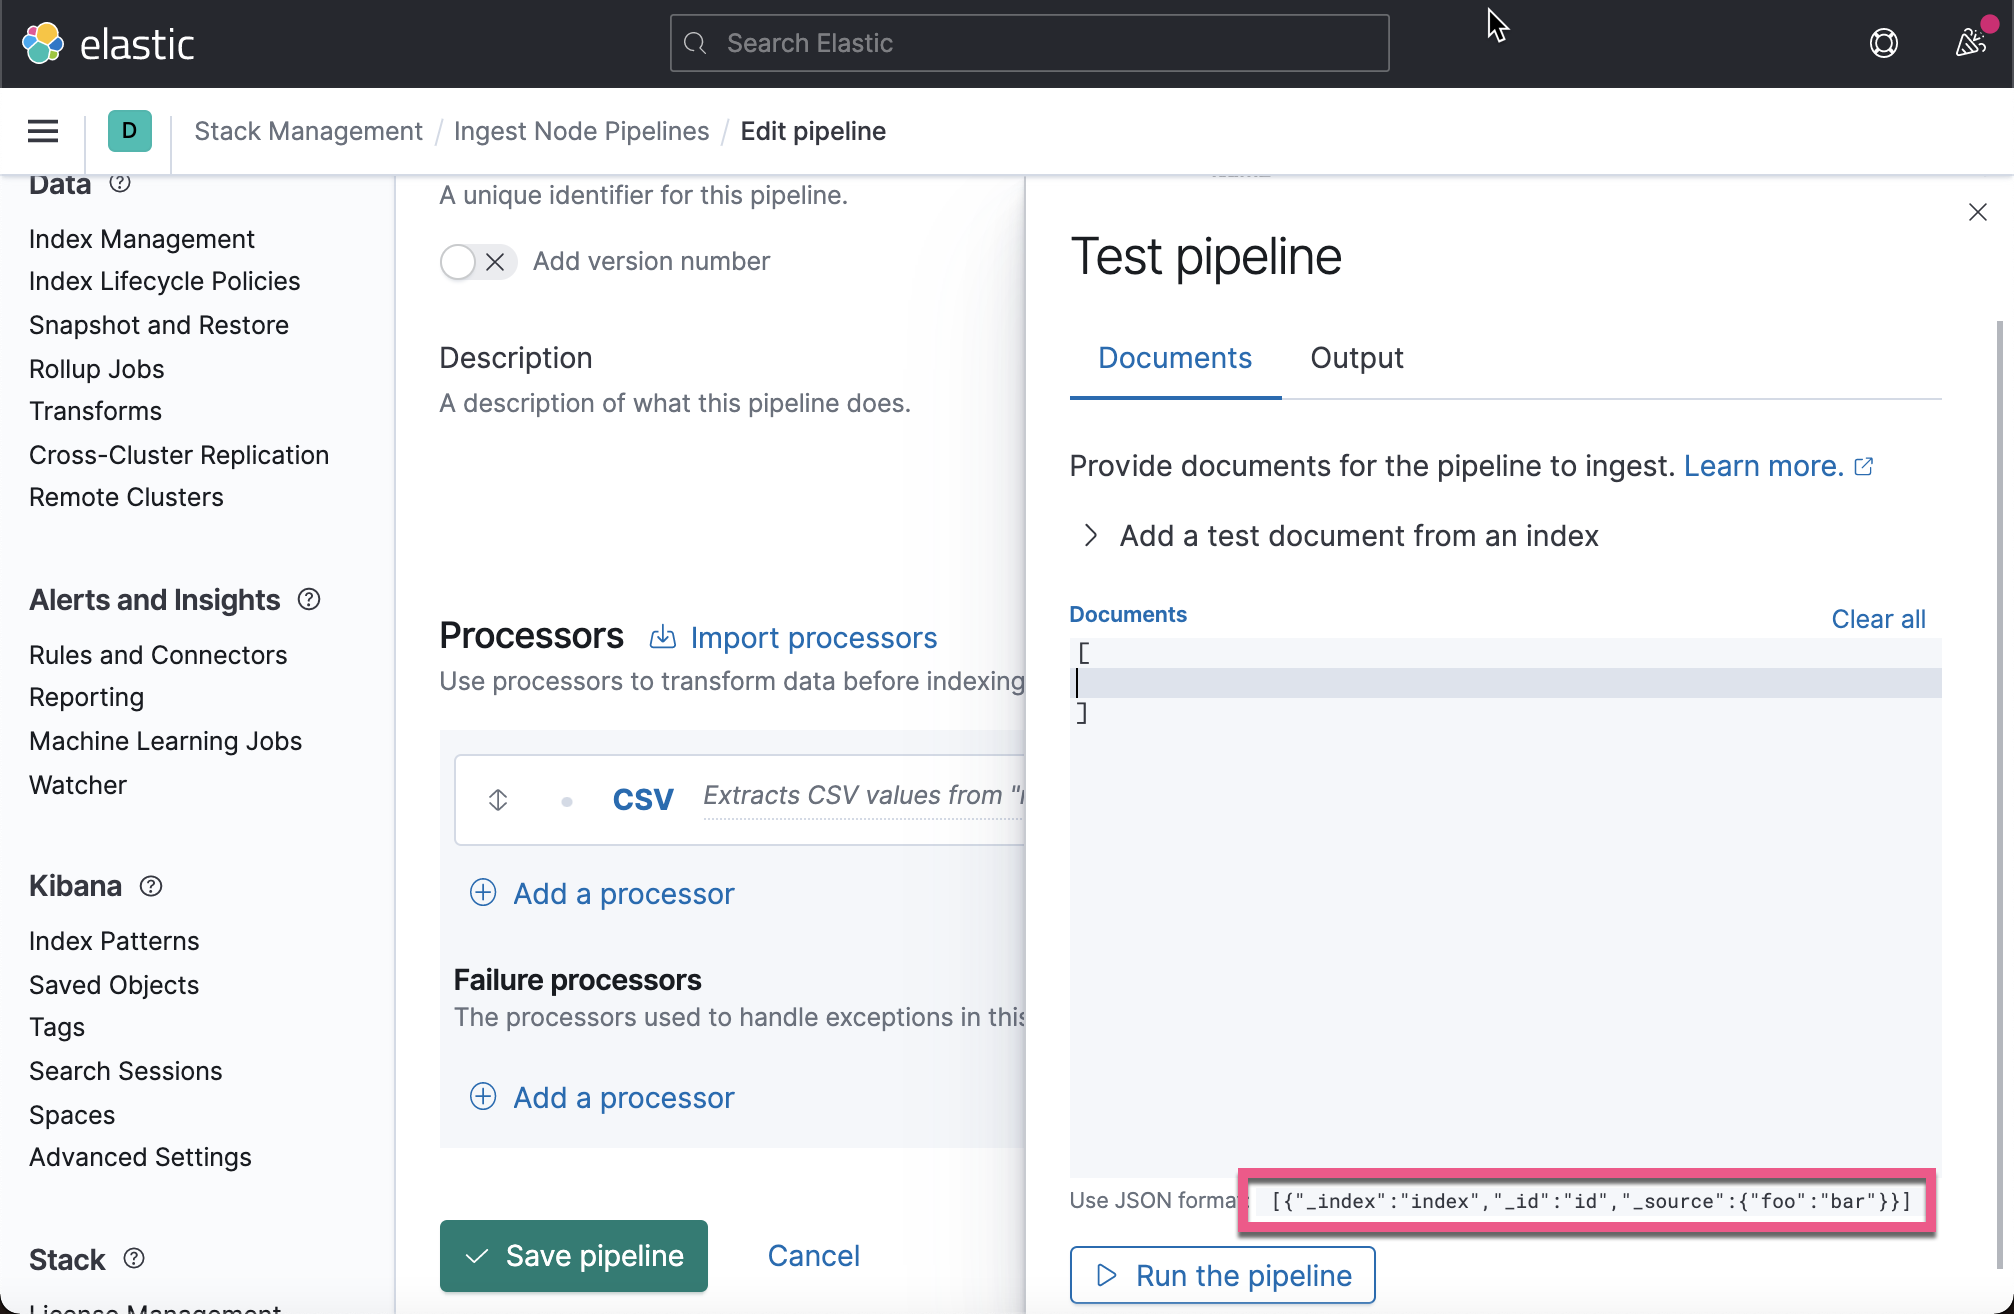The image size is (2014, 1314).
Task: Click the Search Elastic input field
Action: 1029,42
